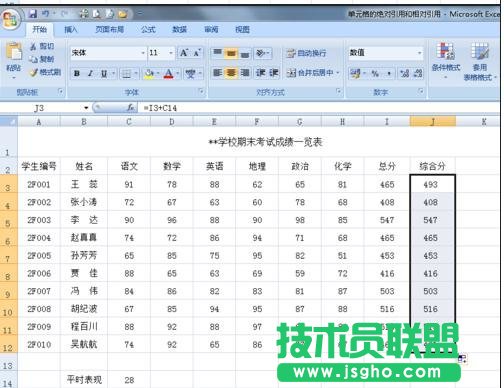This screenshot has width=504, height=388.
Task: Click the Comma Style icon
Action: (x=389, y=73)
